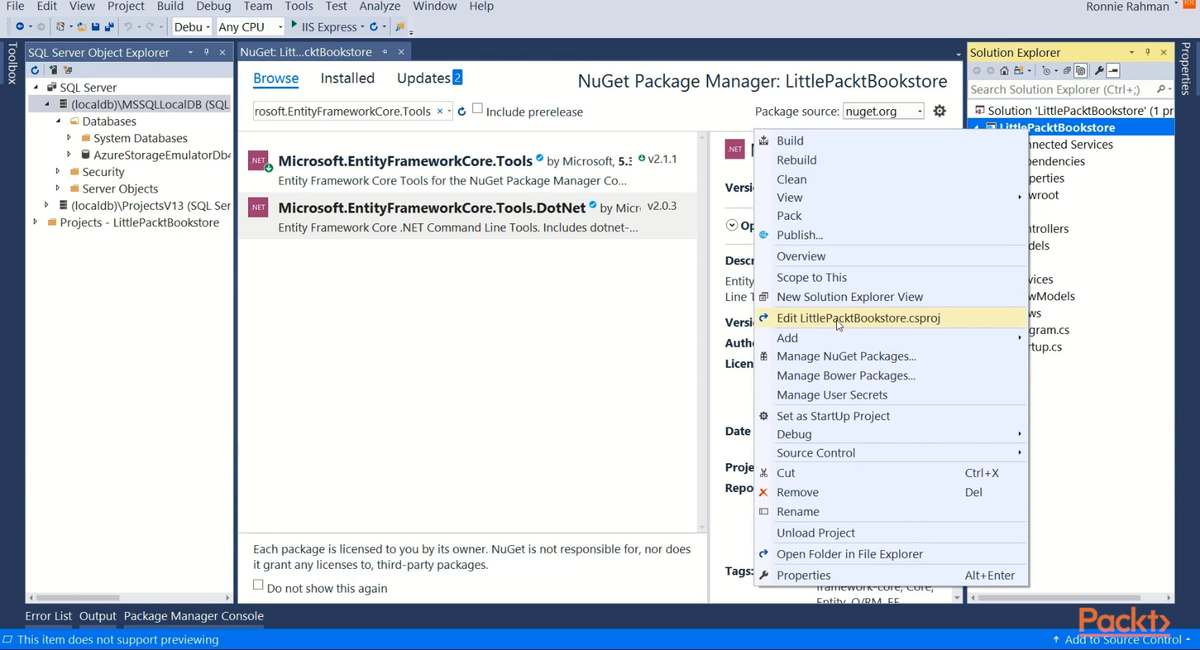Click Collapse All icon in Solution Explorer toolbar

click(1066, 71)
